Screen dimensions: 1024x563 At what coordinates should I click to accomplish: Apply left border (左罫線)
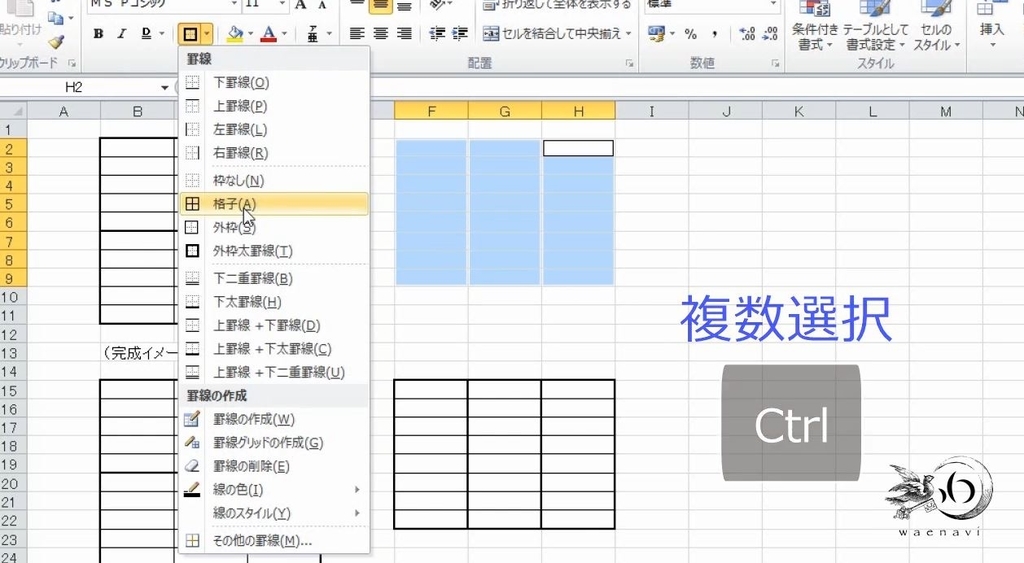[x=274, y=129]
